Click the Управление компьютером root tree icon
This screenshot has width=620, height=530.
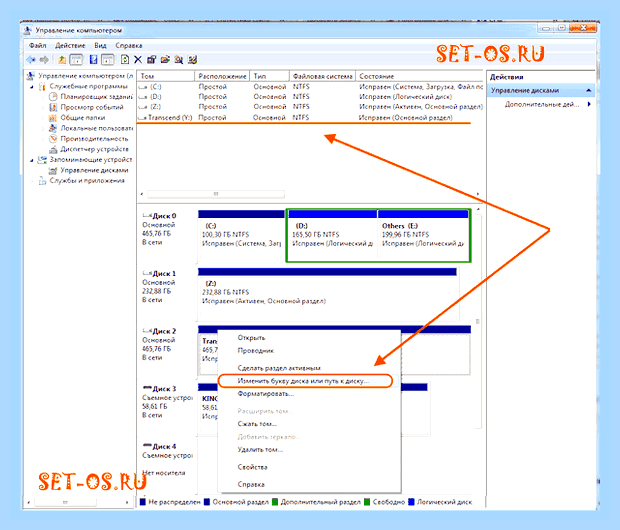pyautogui.click(x=30, y=76)
